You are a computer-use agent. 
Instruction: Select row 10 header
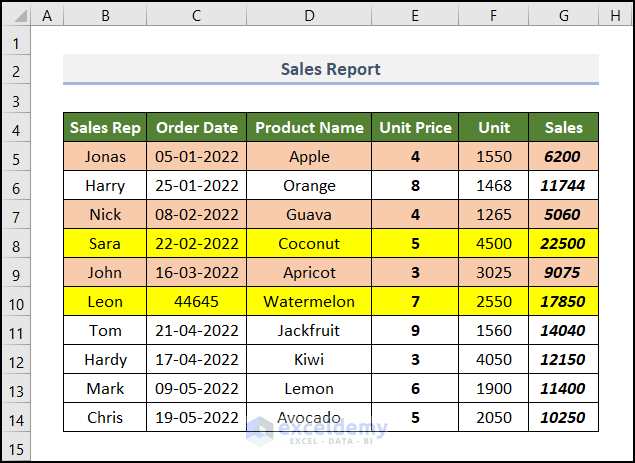click(16, 302)
